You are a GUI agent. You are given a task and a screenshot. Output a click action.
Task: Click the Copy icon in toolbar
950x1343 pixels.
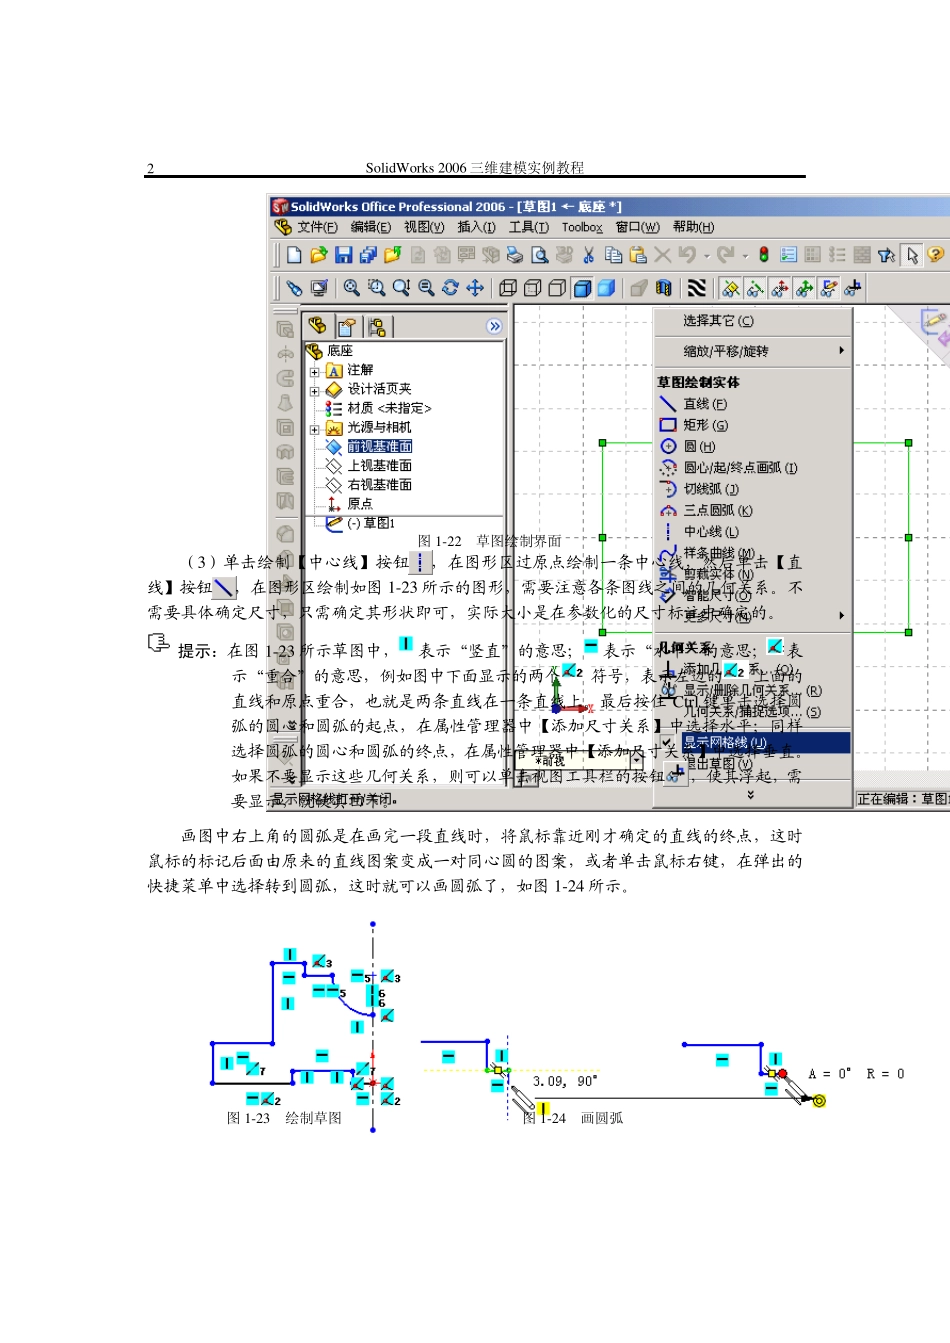pos(613,255)
